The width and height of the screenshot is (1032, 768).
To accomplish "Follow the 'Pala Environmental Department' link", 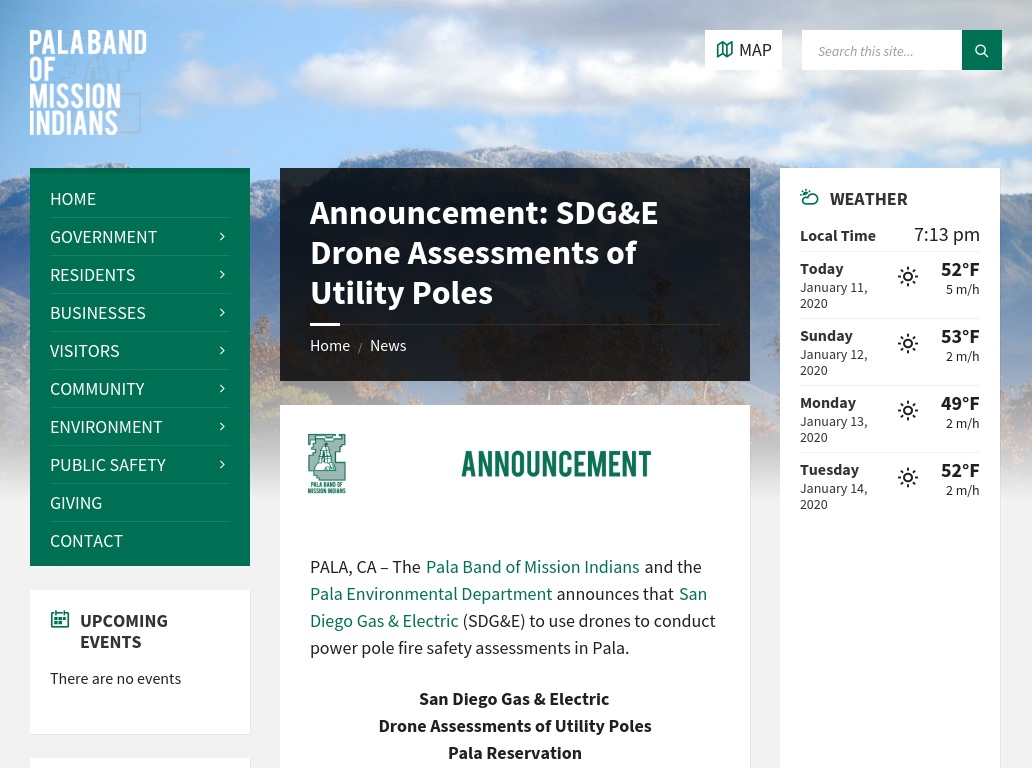I will [x=431, y=594].
